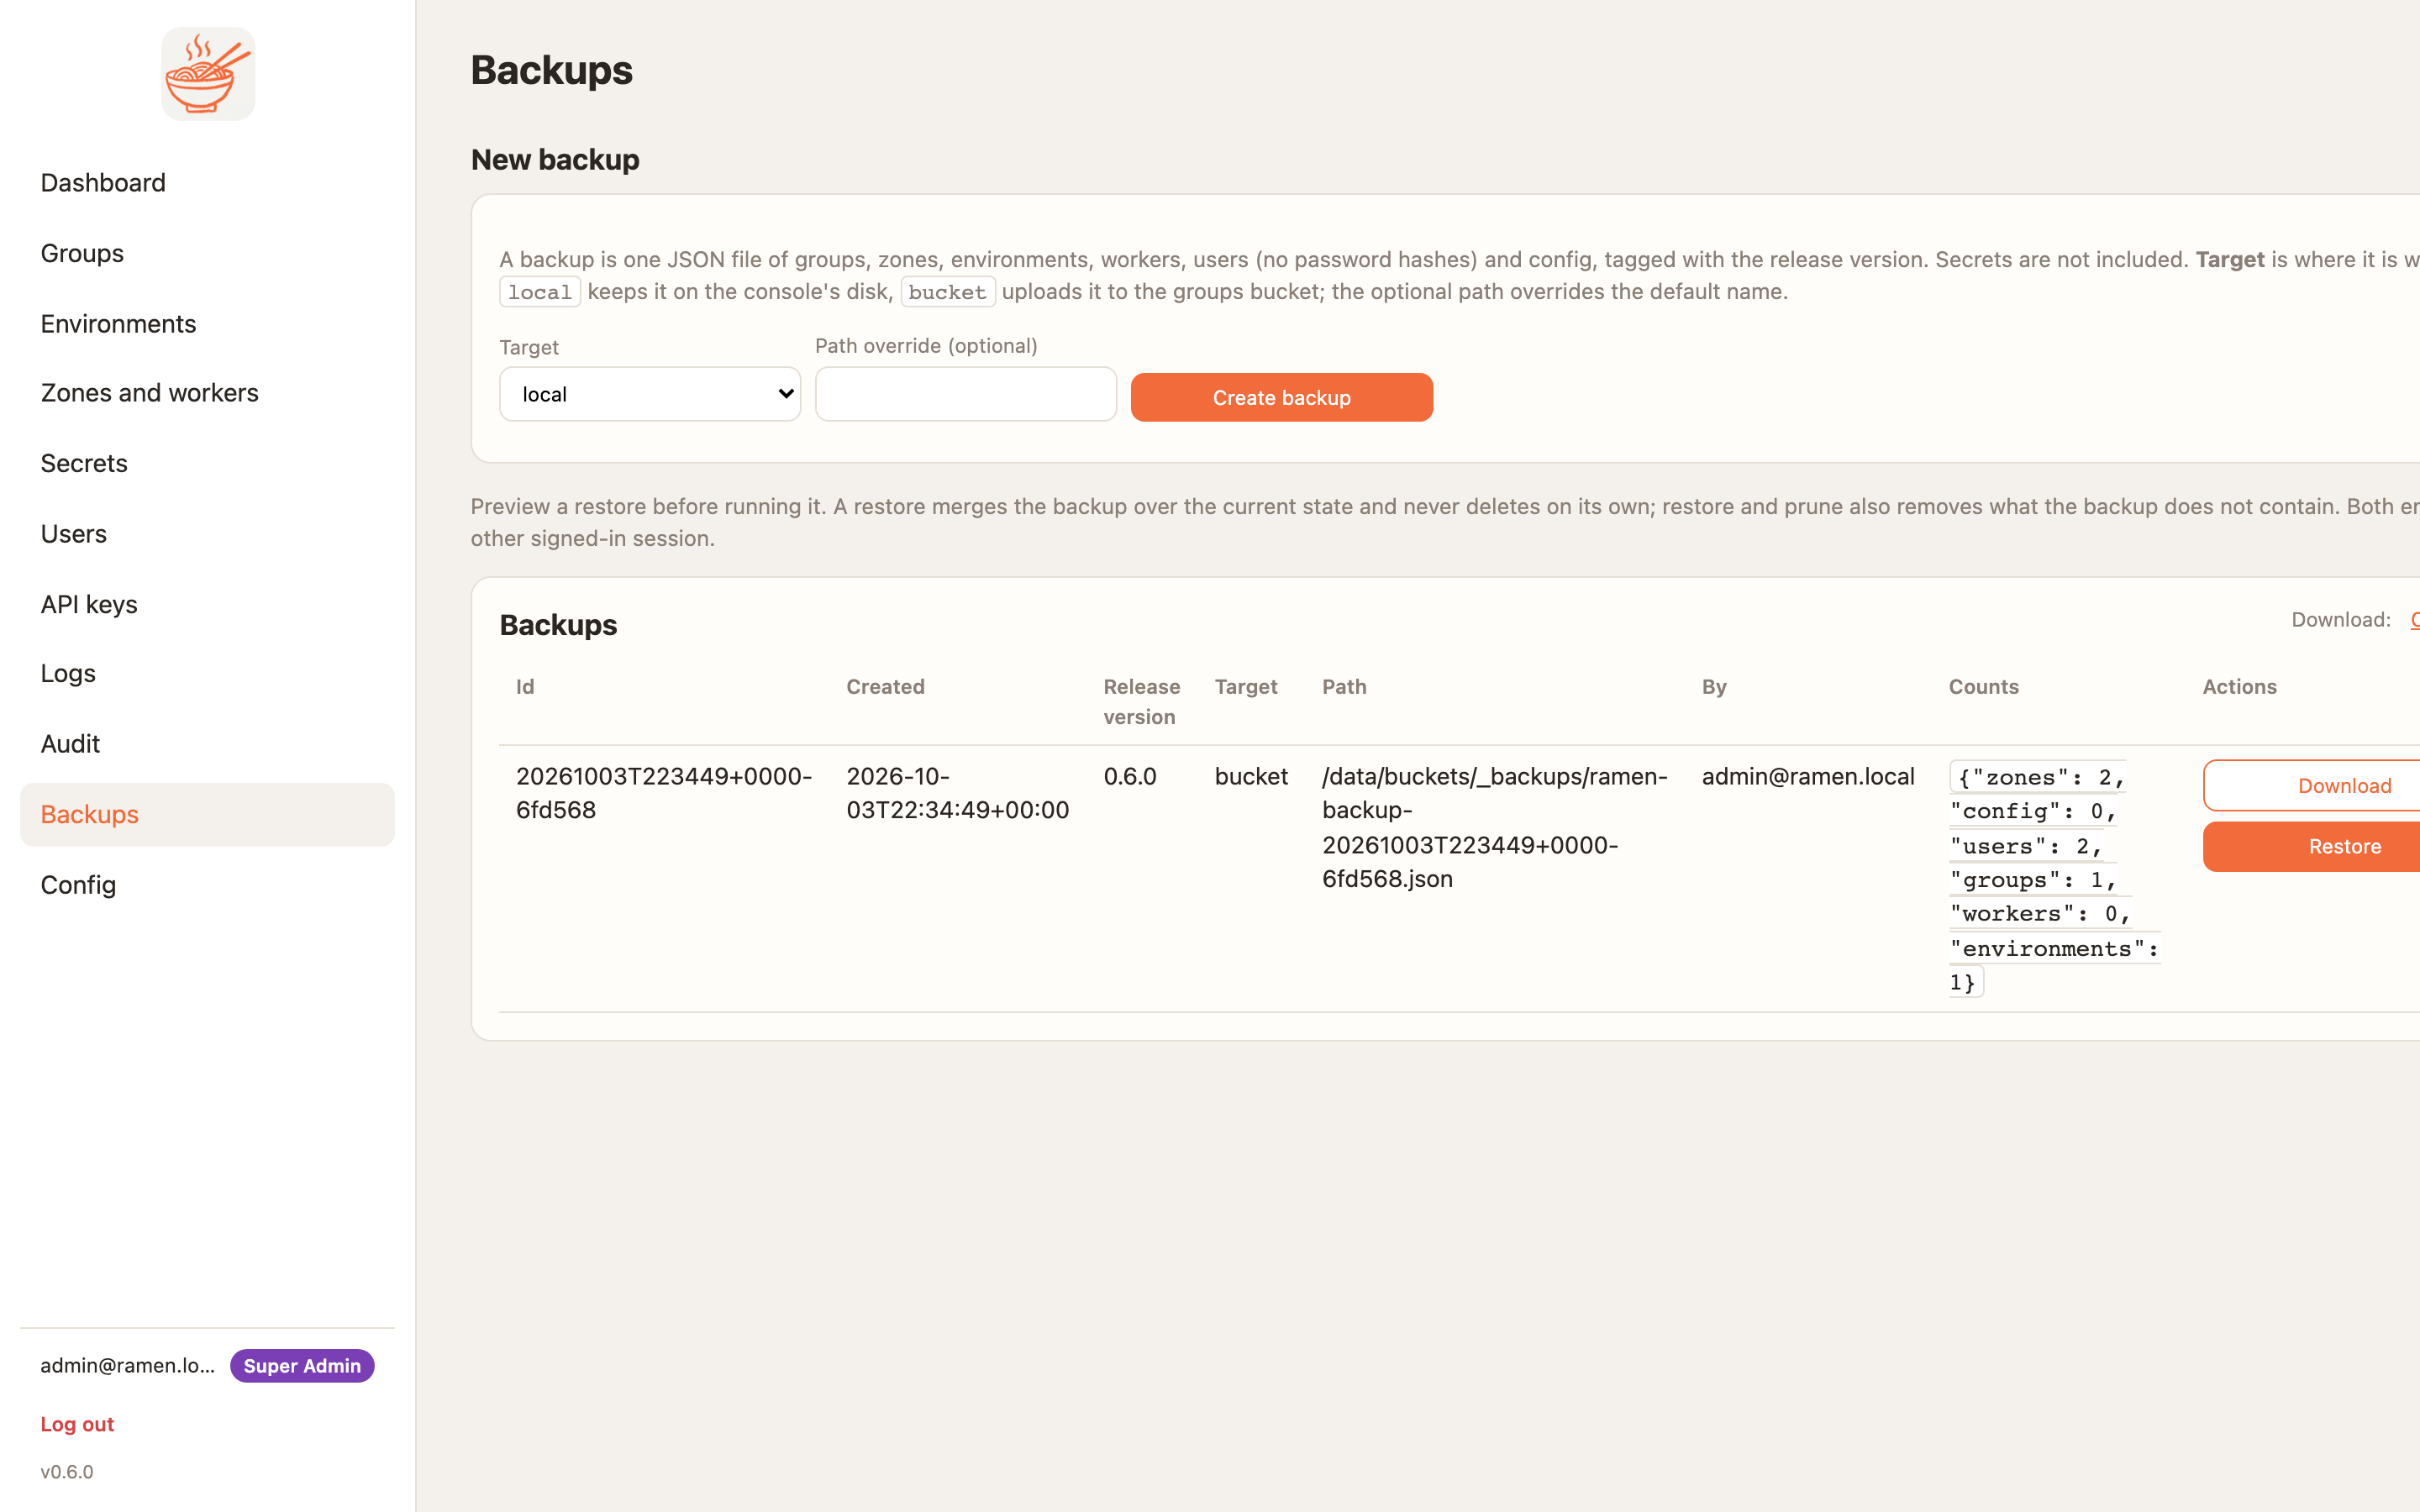Click the Id column header

point(525,687)
